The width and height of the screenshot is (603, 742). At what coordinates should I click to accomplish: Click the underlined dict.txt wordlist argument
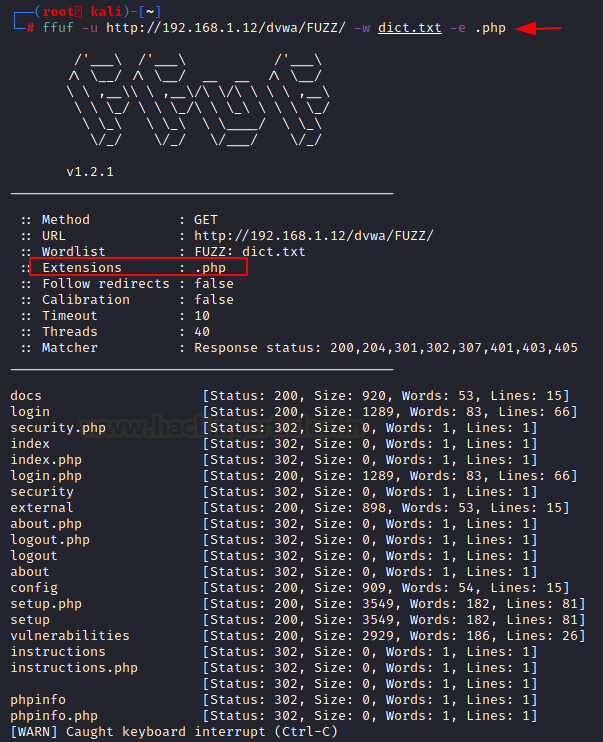(x=409, y=28)
